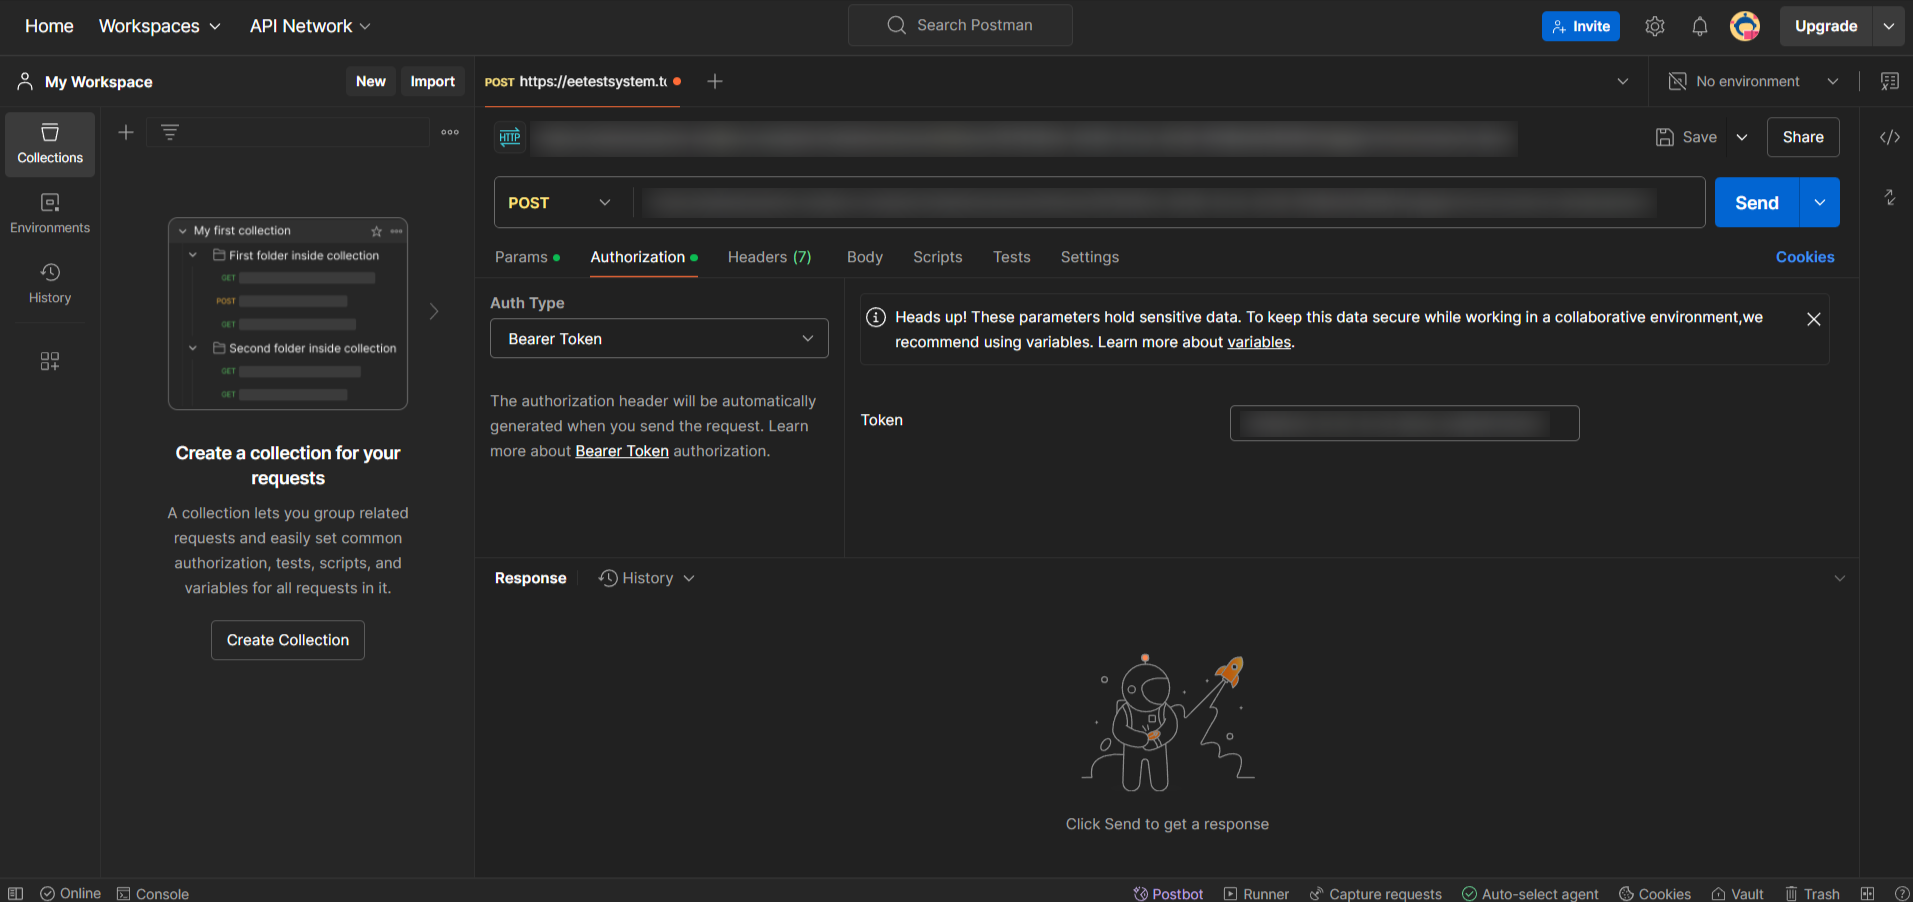Open the Collections sidebar panel

(50, 144)
